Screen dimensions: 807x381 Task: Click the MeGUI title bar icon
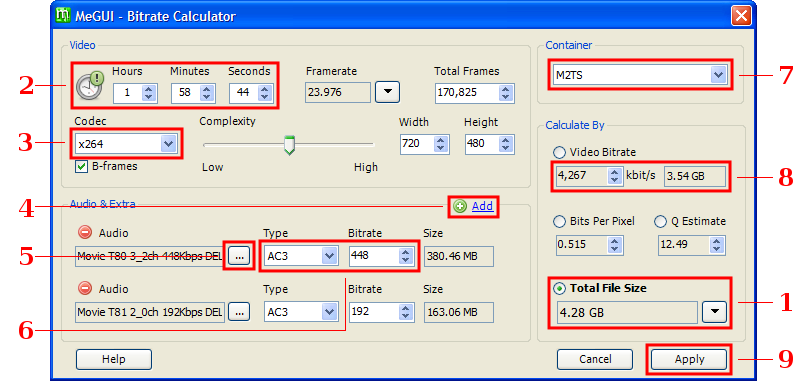point(63,15)
